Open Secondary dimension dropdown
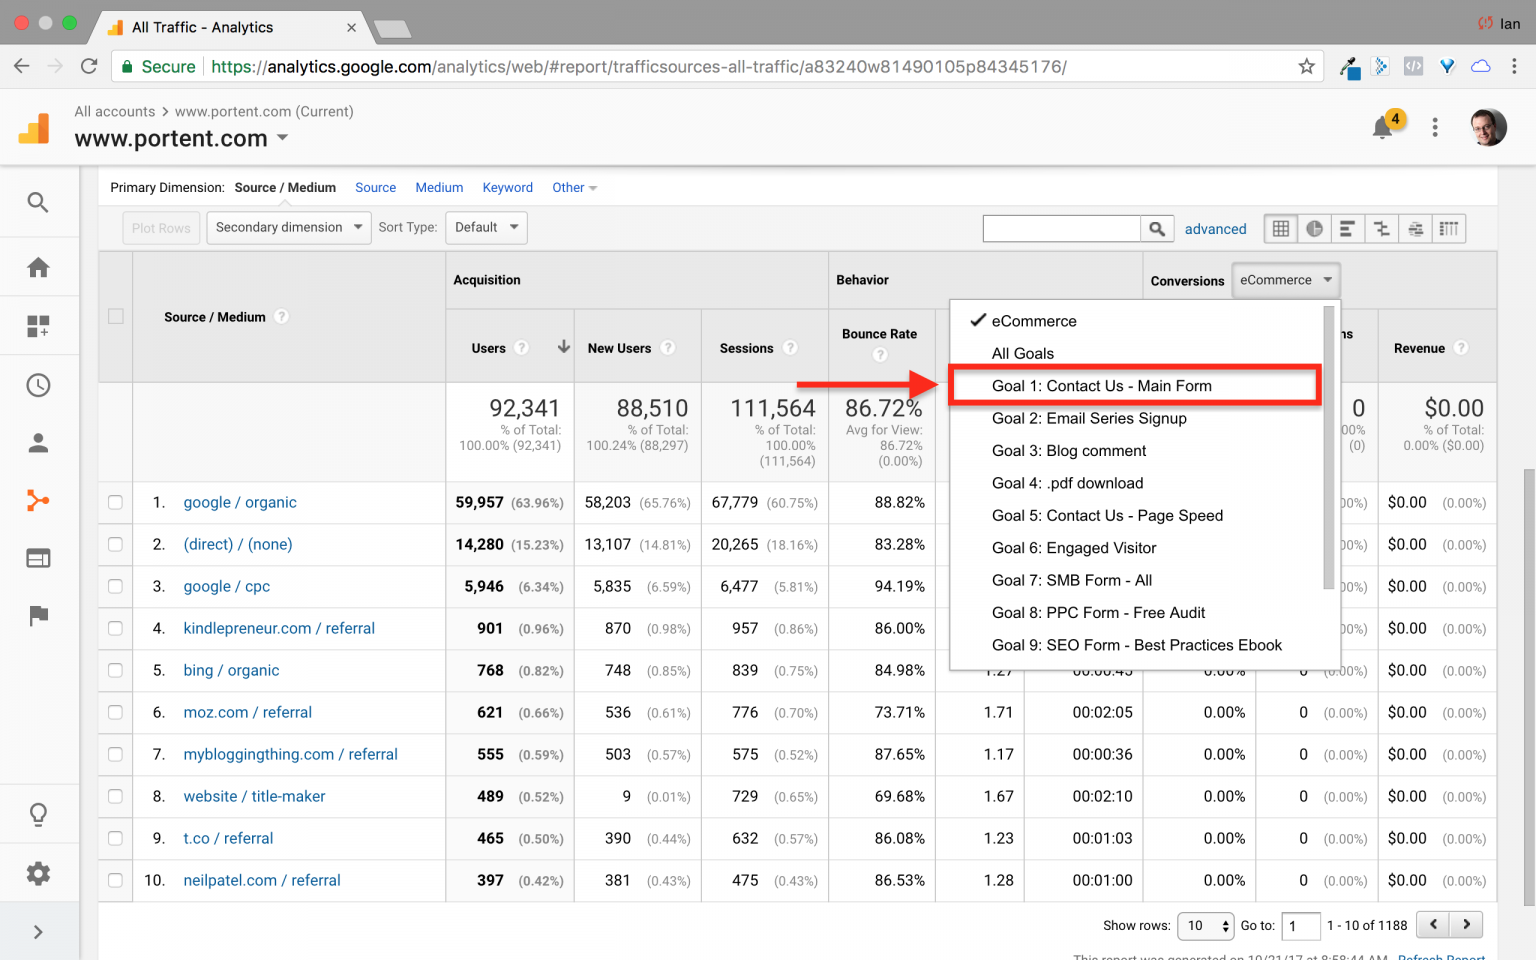This screenshot has height=960, width=1536. [x=289, y=227]
